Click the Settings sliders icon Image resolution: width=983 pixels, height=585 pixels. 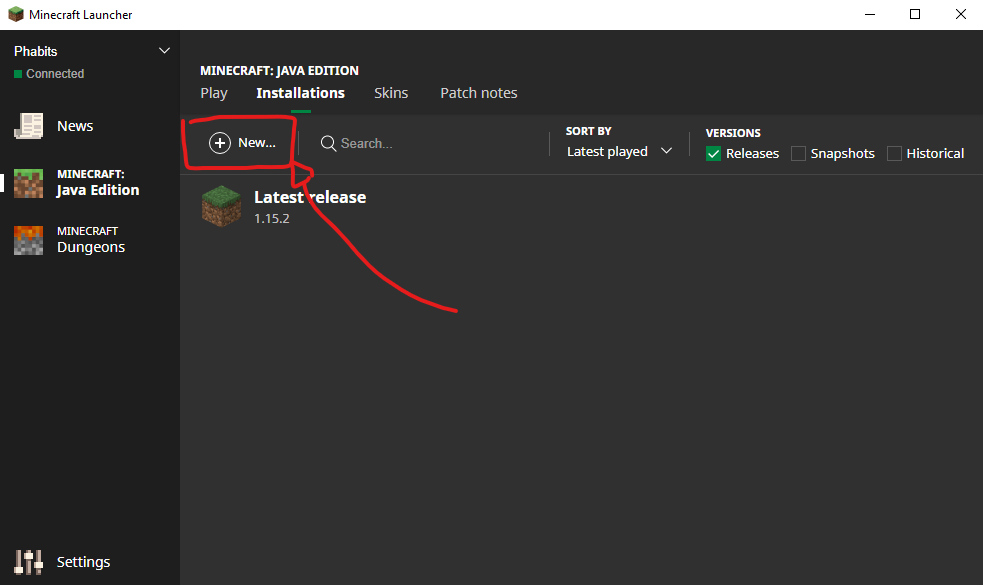(28, 562)
